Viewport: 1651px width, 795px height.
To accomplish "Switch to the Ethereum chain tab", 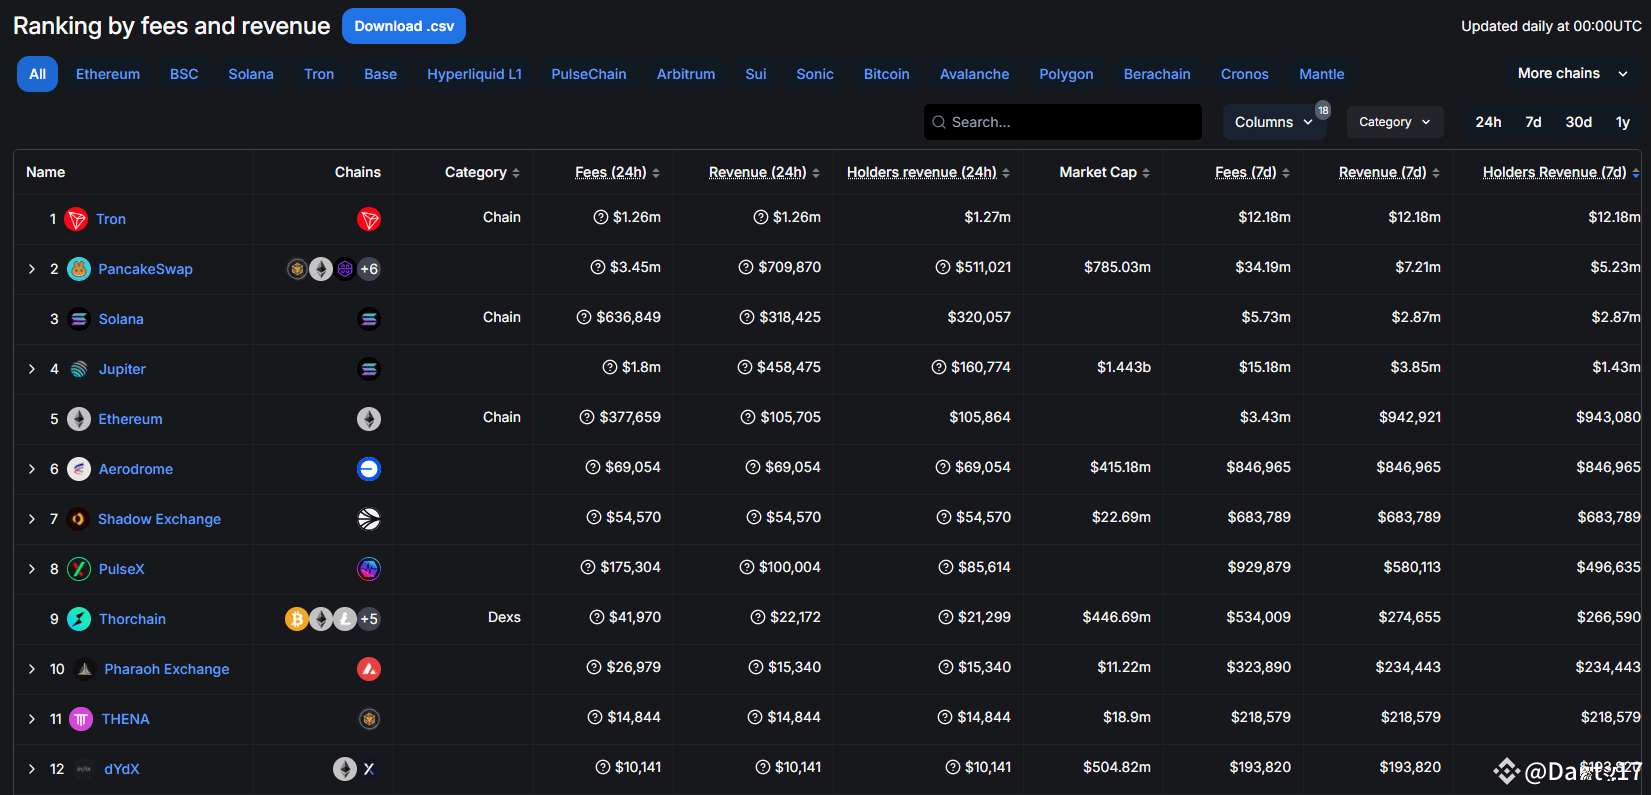I will point(108,74).
